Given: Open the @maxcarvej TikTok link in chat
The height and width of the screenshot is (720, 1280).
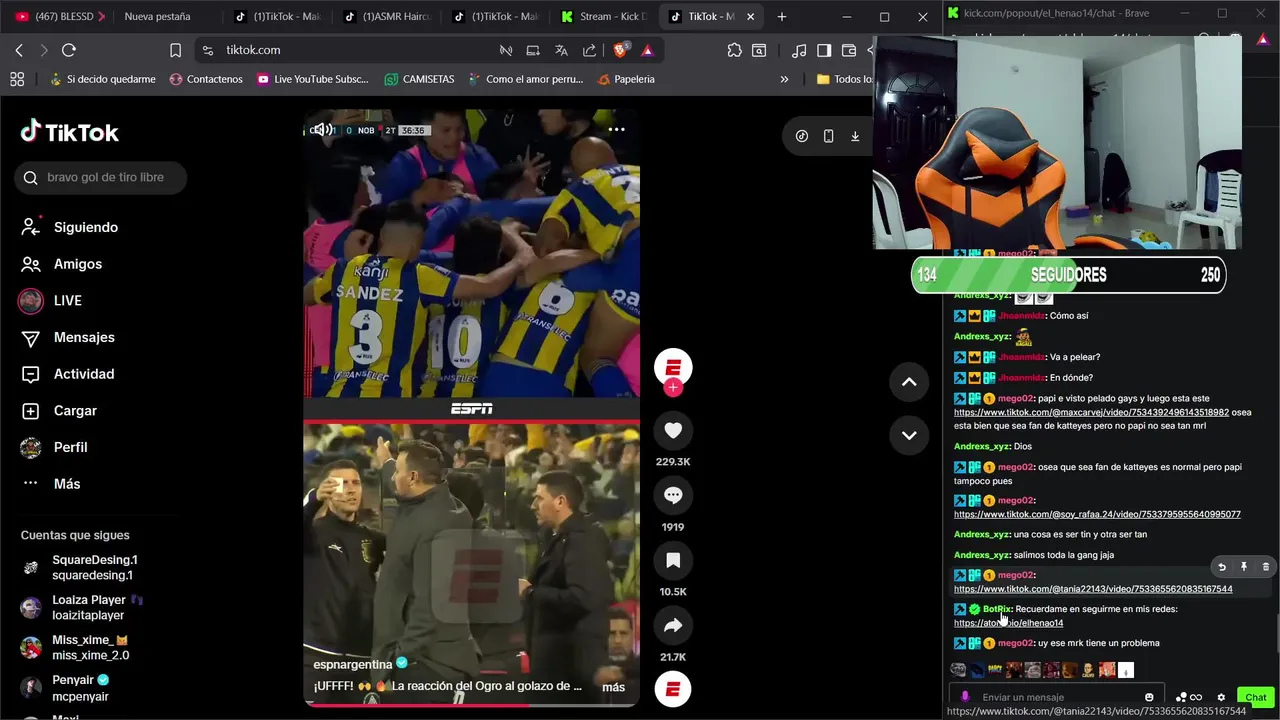Looking at the screenshot, I should (x=1091, y=412).
